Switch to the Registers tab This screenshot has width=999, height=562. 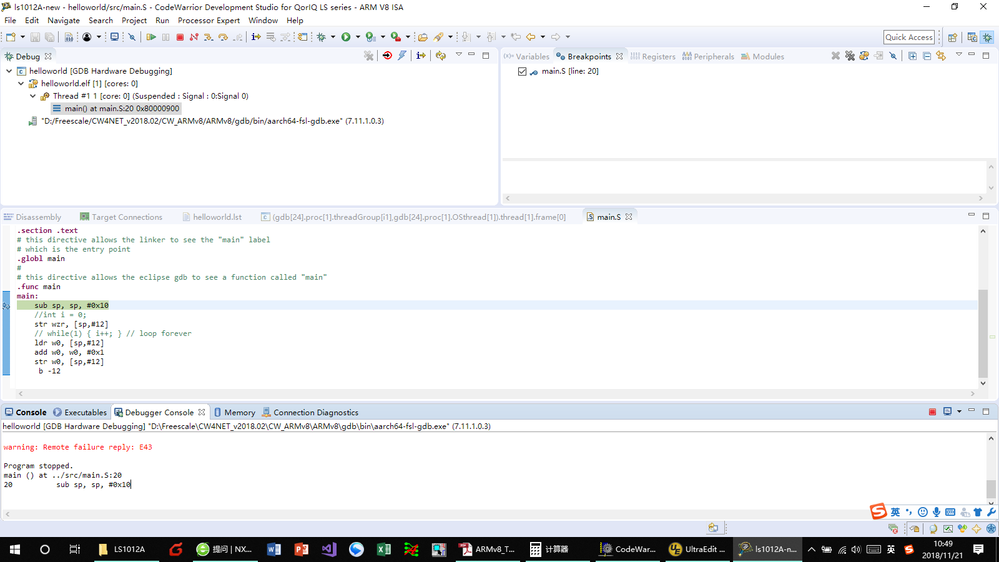tap(652, 56)
